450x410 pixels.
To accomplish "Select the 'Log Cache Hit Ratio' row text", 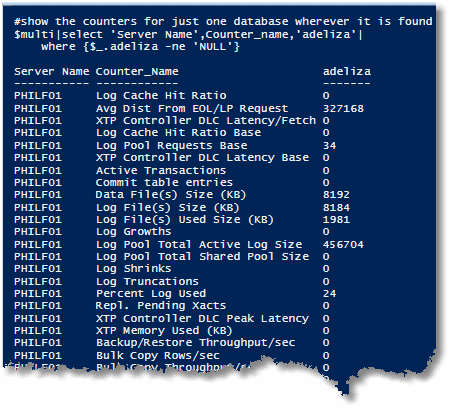I will tap(161, 96).
